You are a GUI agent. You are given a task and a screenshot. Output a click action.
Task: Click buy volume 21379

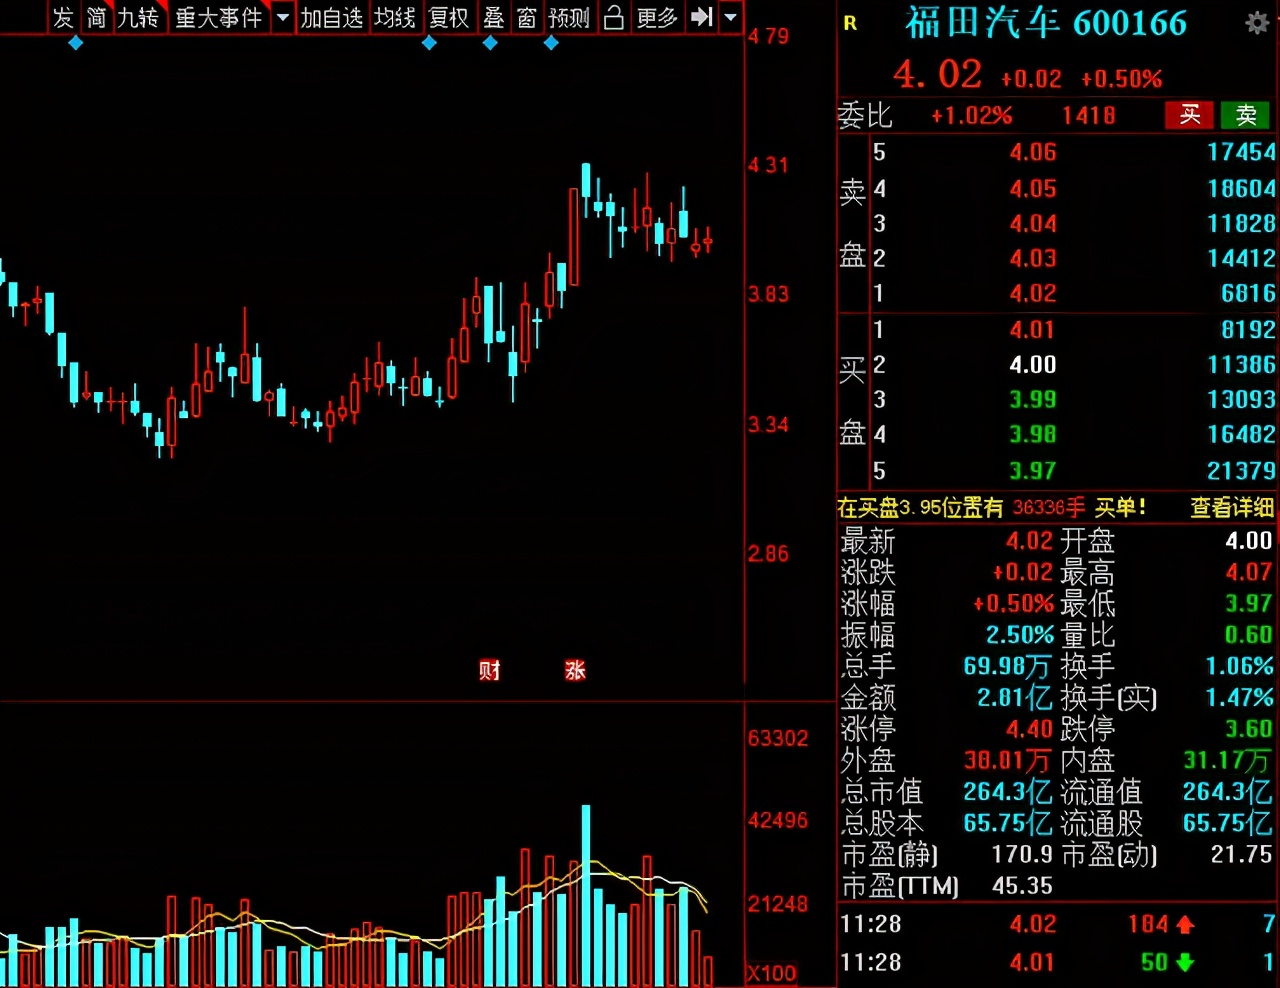coord(1241,470)
